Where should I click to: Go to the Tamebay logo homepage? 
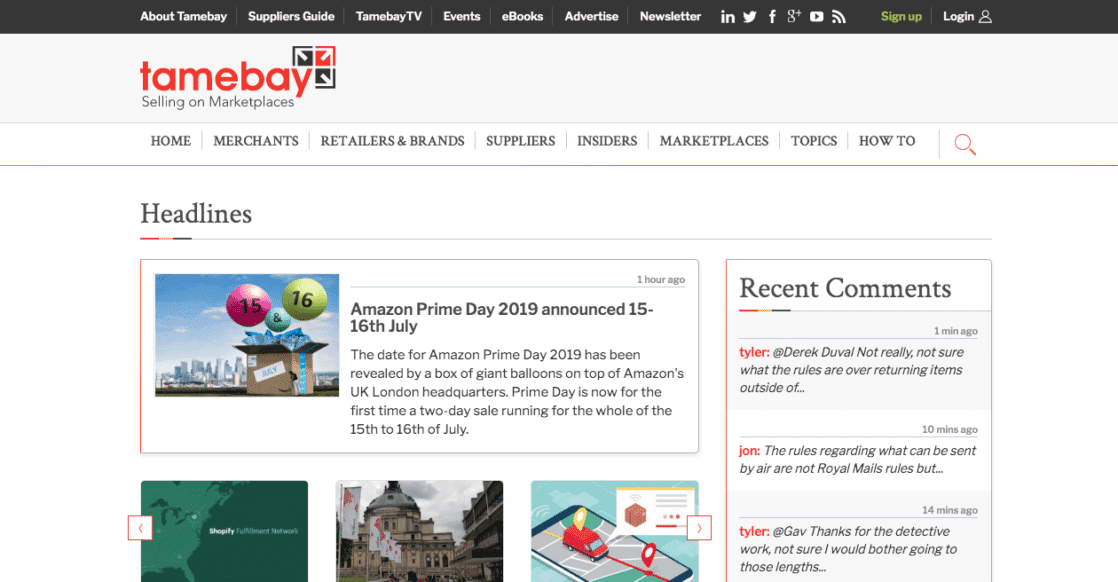pos(238,78)
